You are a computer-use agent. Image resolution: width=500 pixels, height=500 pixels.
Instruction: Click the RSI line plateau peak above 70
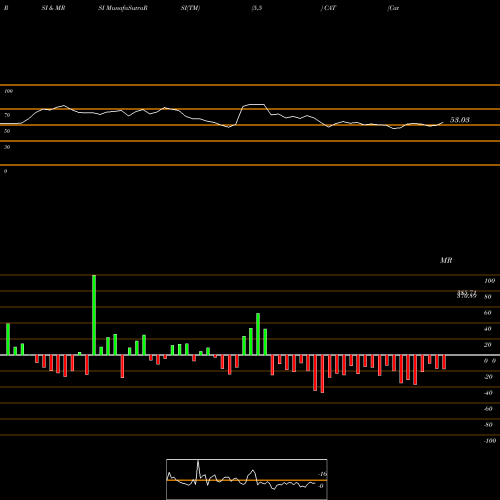point(256,105)
